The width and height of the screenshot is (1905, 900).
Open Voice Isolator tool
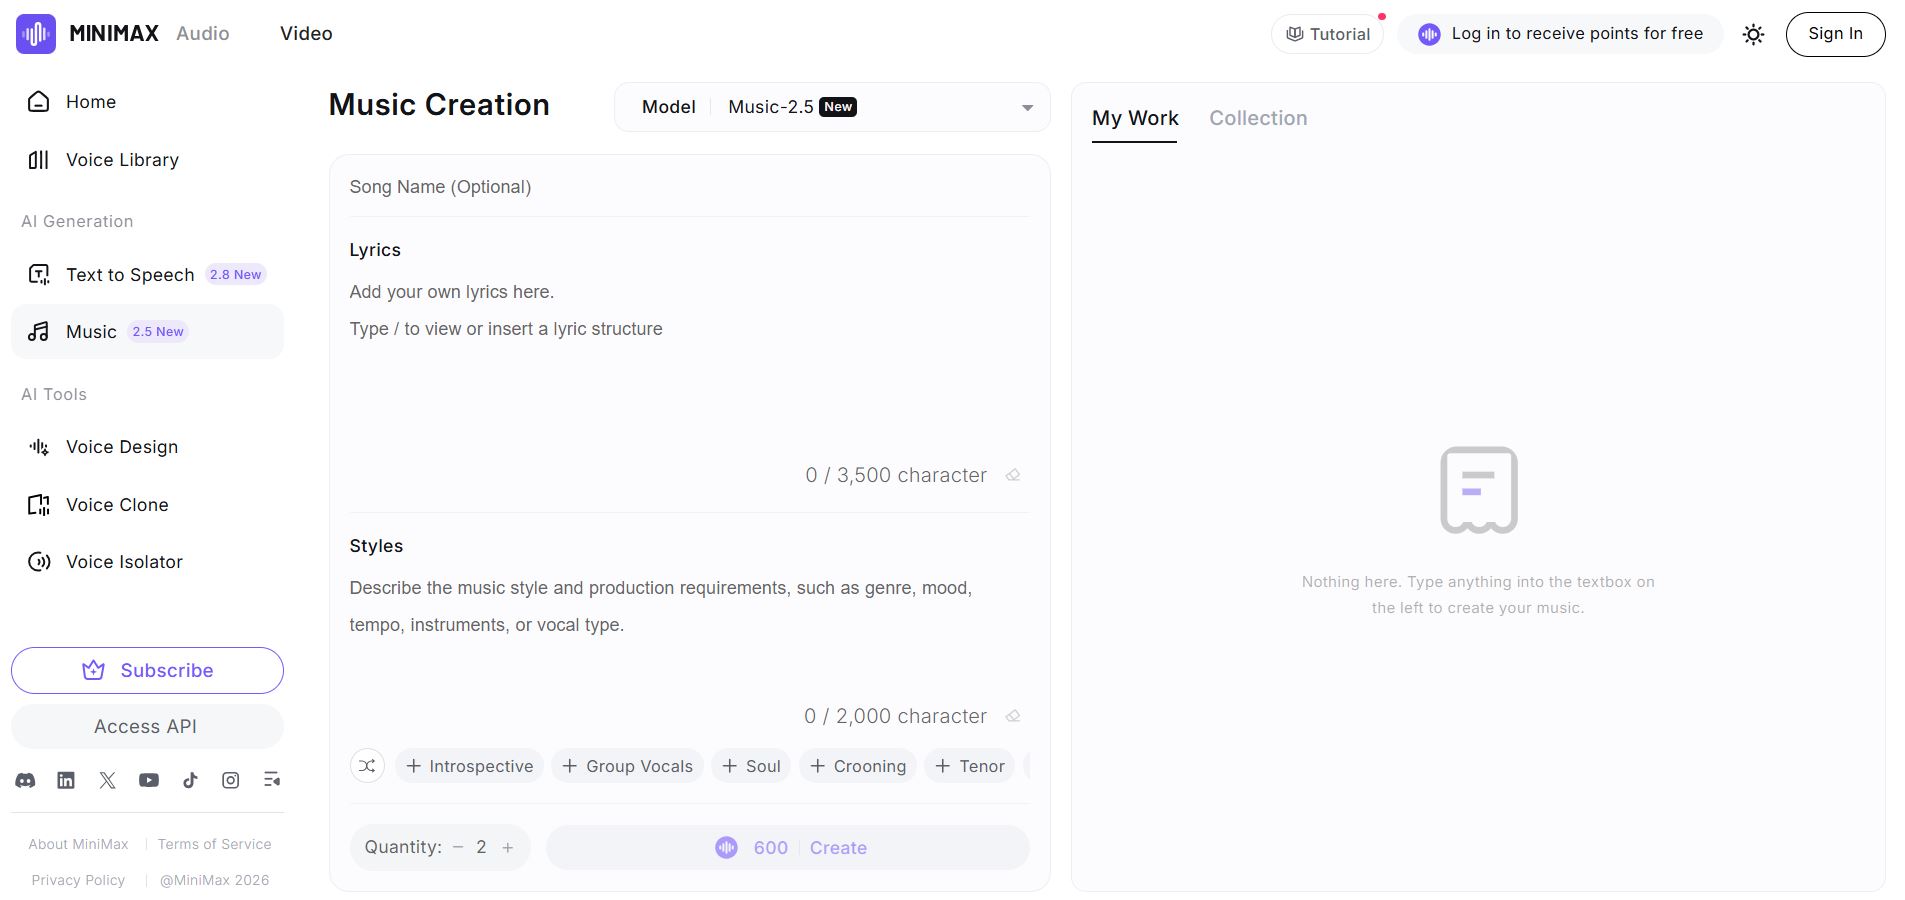coord(147,562)
